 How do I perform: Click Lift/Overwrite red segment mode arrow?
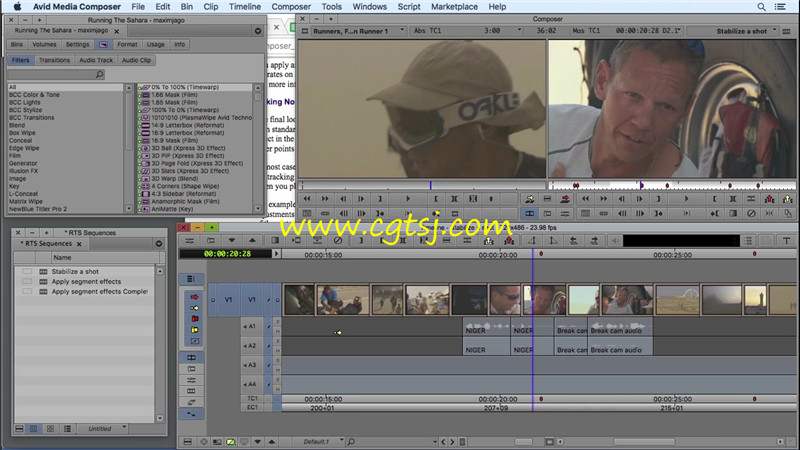click(194, 297)
